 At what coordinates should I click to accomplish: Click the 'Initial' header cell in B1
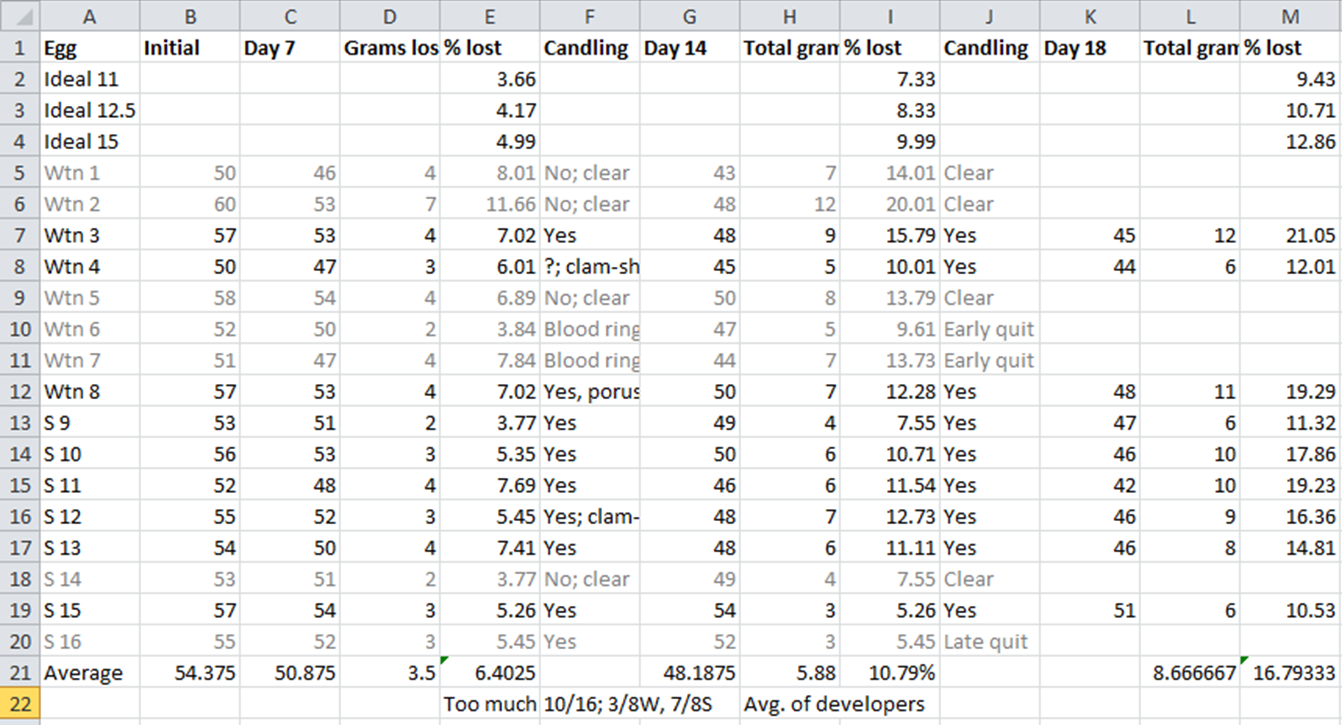click(190, 48)
